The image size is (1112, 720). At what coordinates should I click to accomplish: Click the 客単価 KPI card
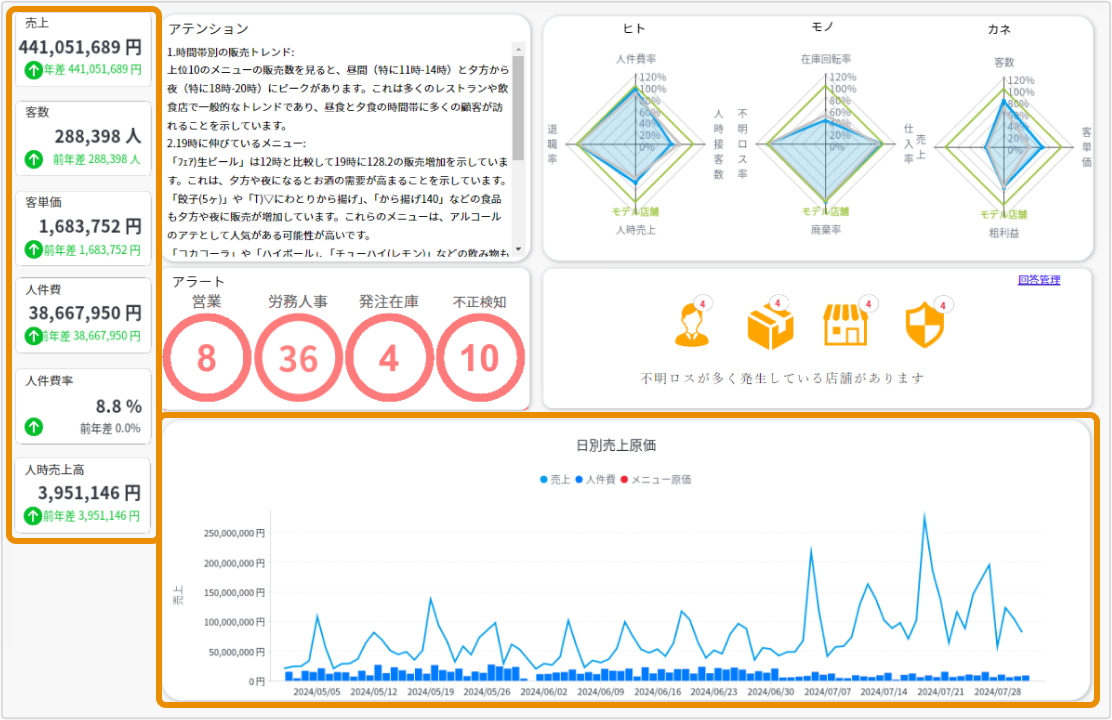[x=84, y=227]
